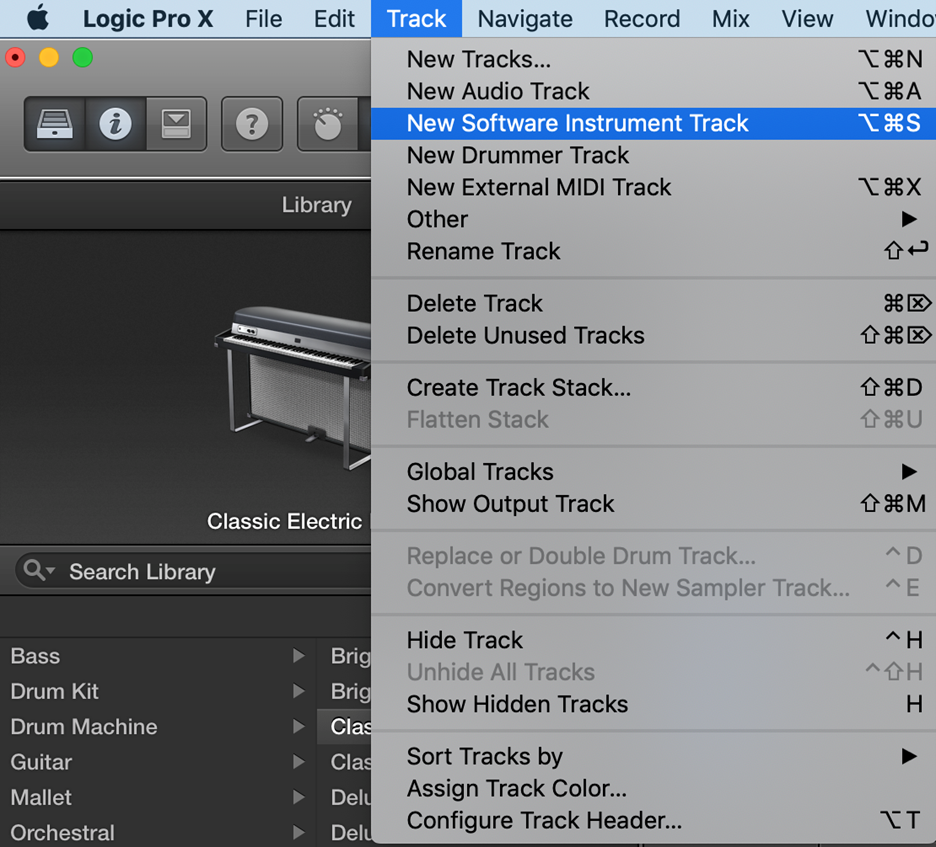
Task: Toggle Smart Controls knob button
Action: click(x=328, y=124)
